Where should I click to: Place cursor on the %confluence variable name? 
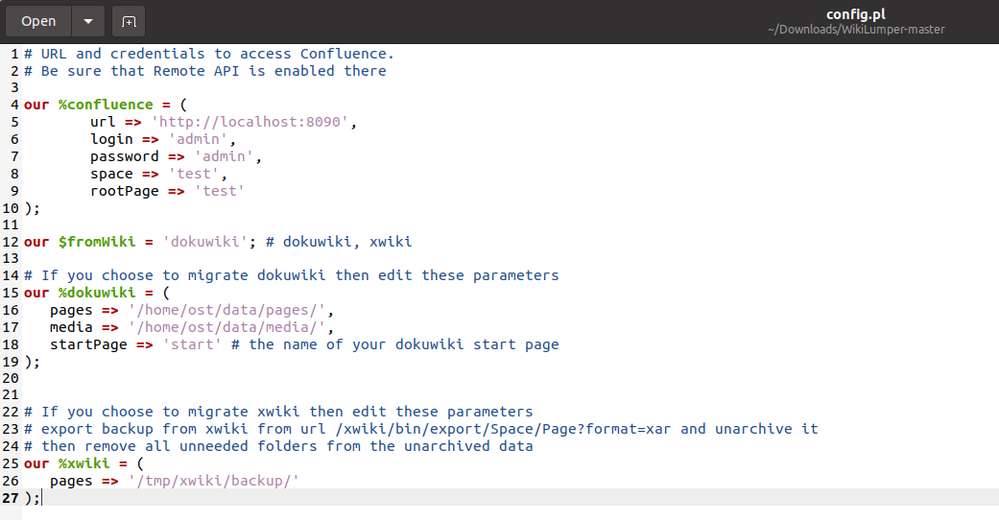[x=106, y=105]
